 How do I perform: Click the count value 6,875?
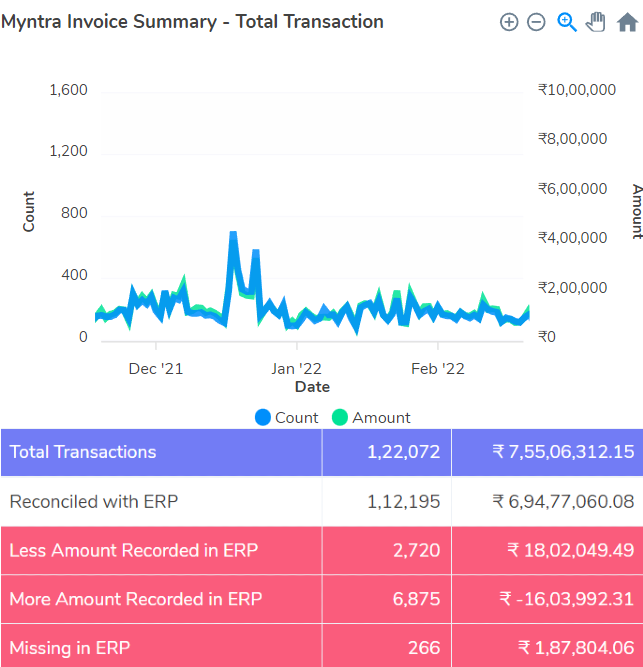416,599
